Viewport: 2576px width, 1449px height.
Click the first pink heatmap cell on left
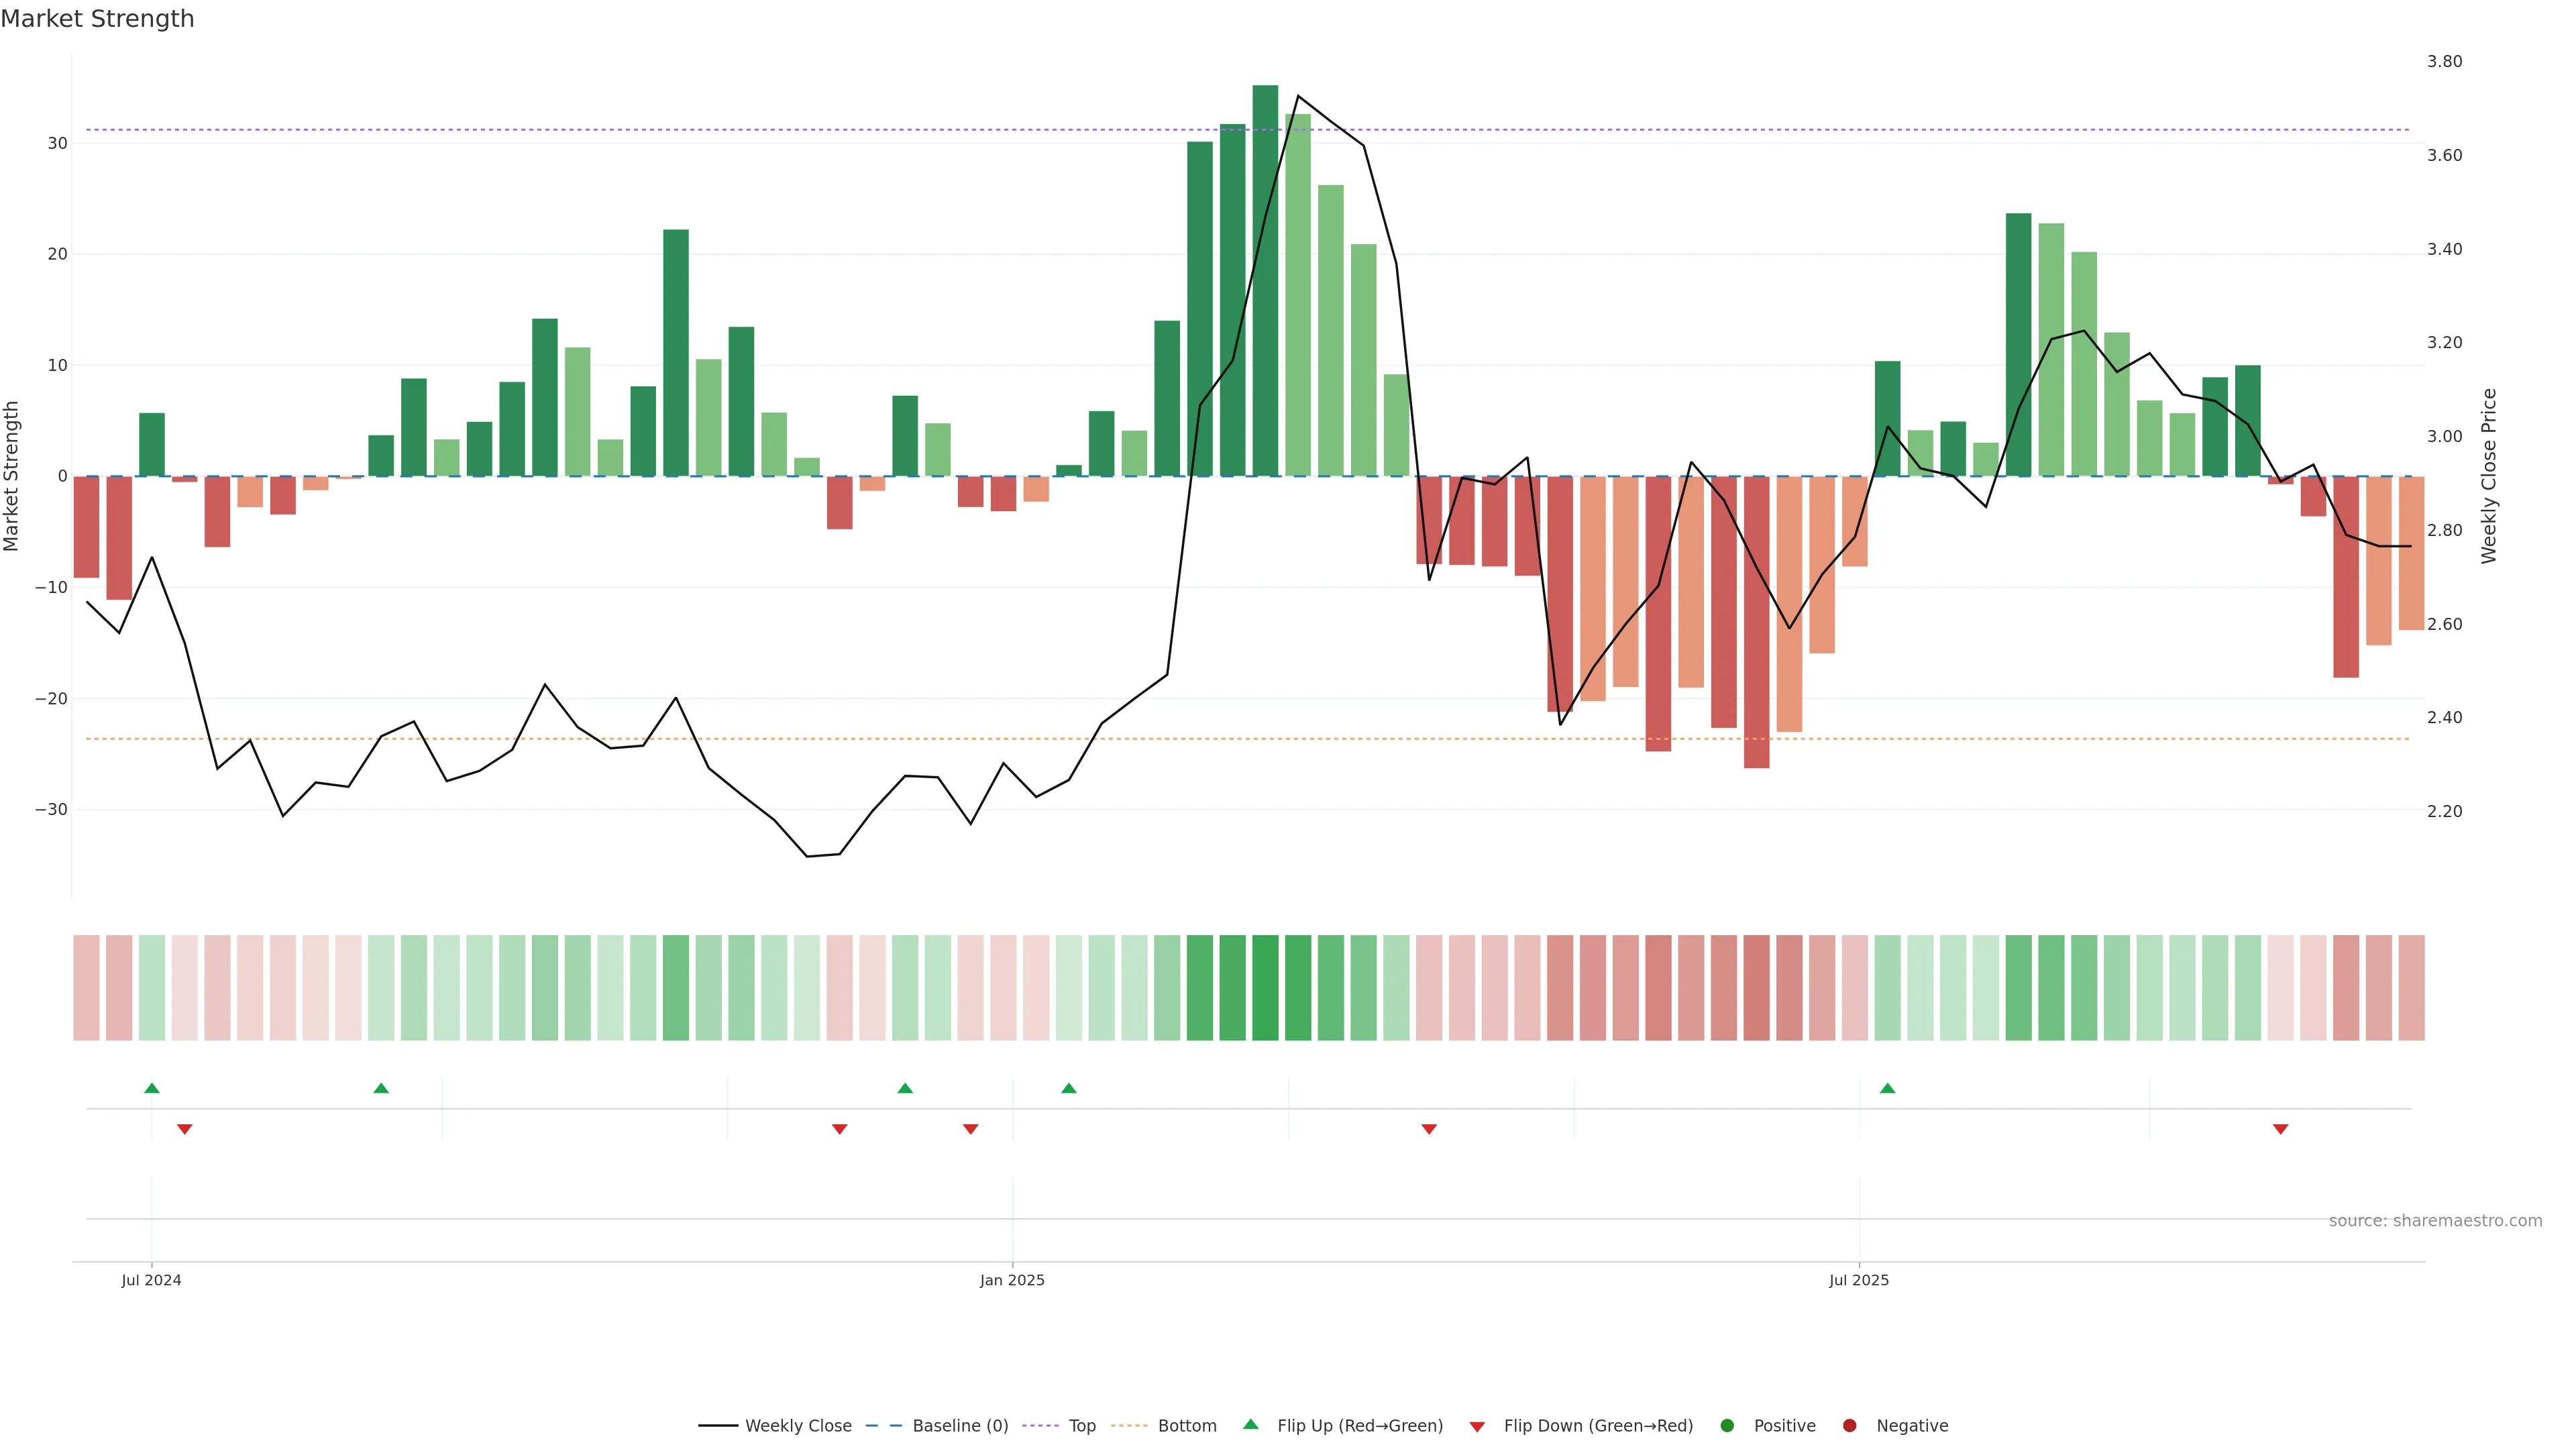tap(86, 988)
